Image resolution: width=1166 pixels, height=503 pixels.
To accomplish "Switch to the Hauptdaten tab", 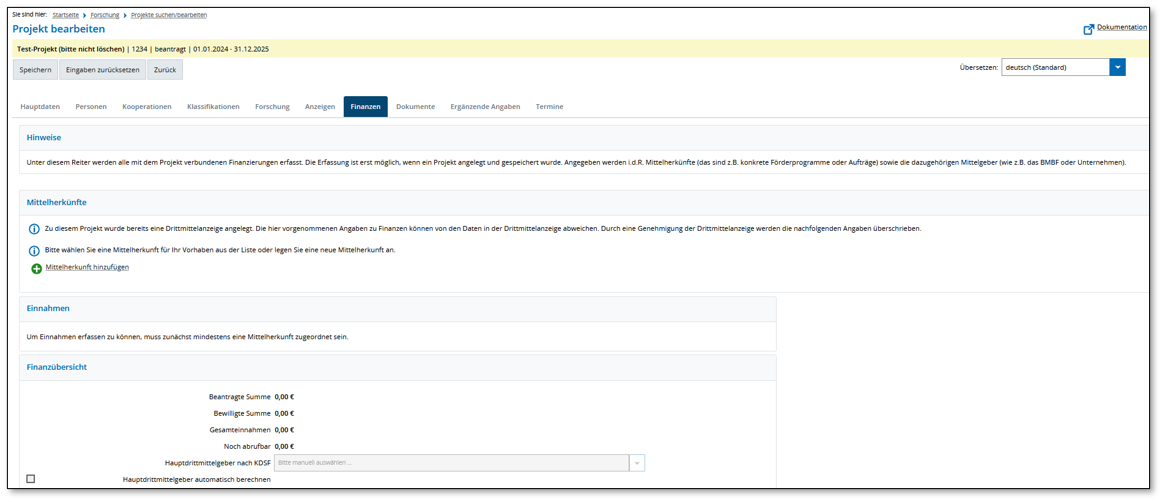I will (40, 107).
